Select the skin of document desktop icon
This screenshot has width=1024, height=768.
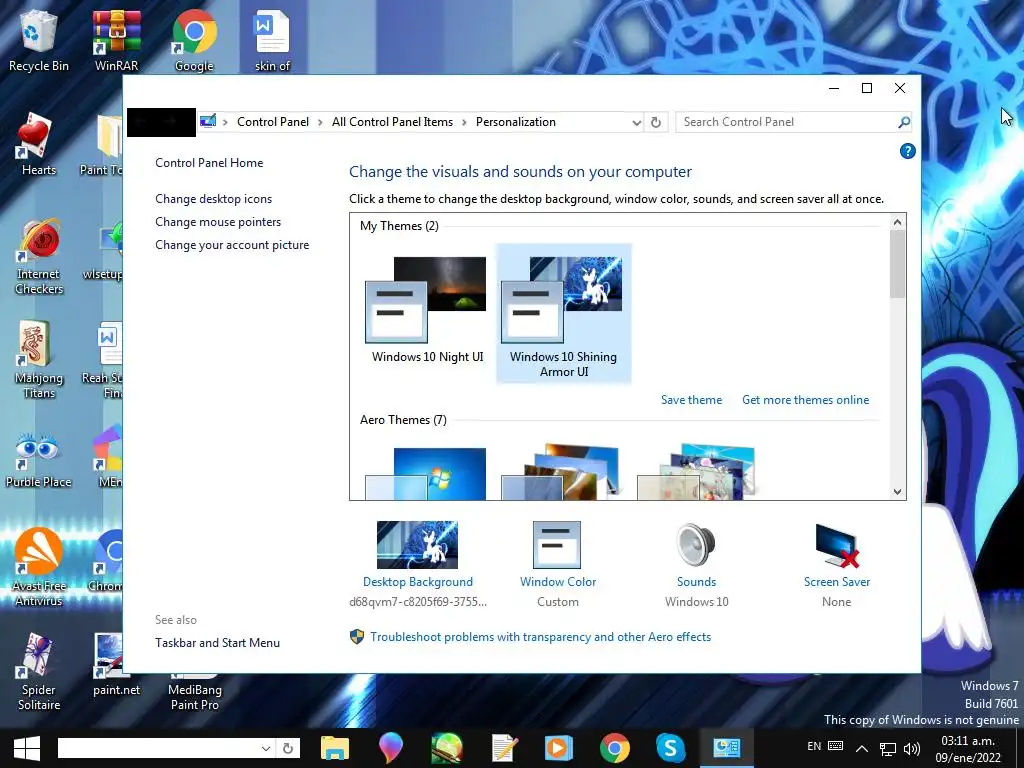pyautogui.click(x=272, y=40)
